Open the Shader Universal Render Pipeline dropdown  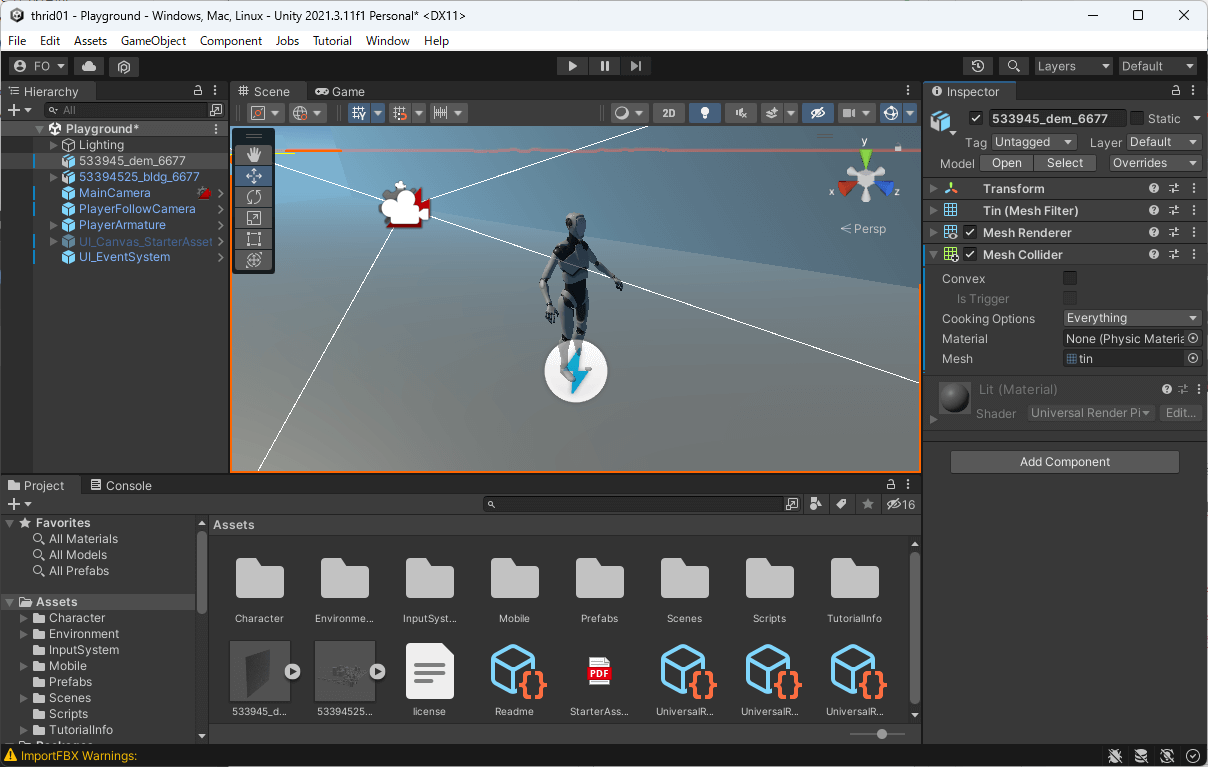pos(1091,413)
